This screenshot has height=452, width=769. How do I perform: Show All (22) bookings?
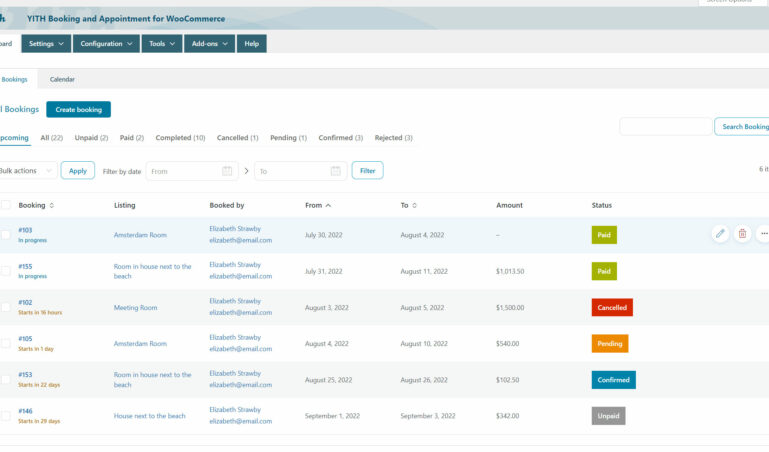coord(51,138)
